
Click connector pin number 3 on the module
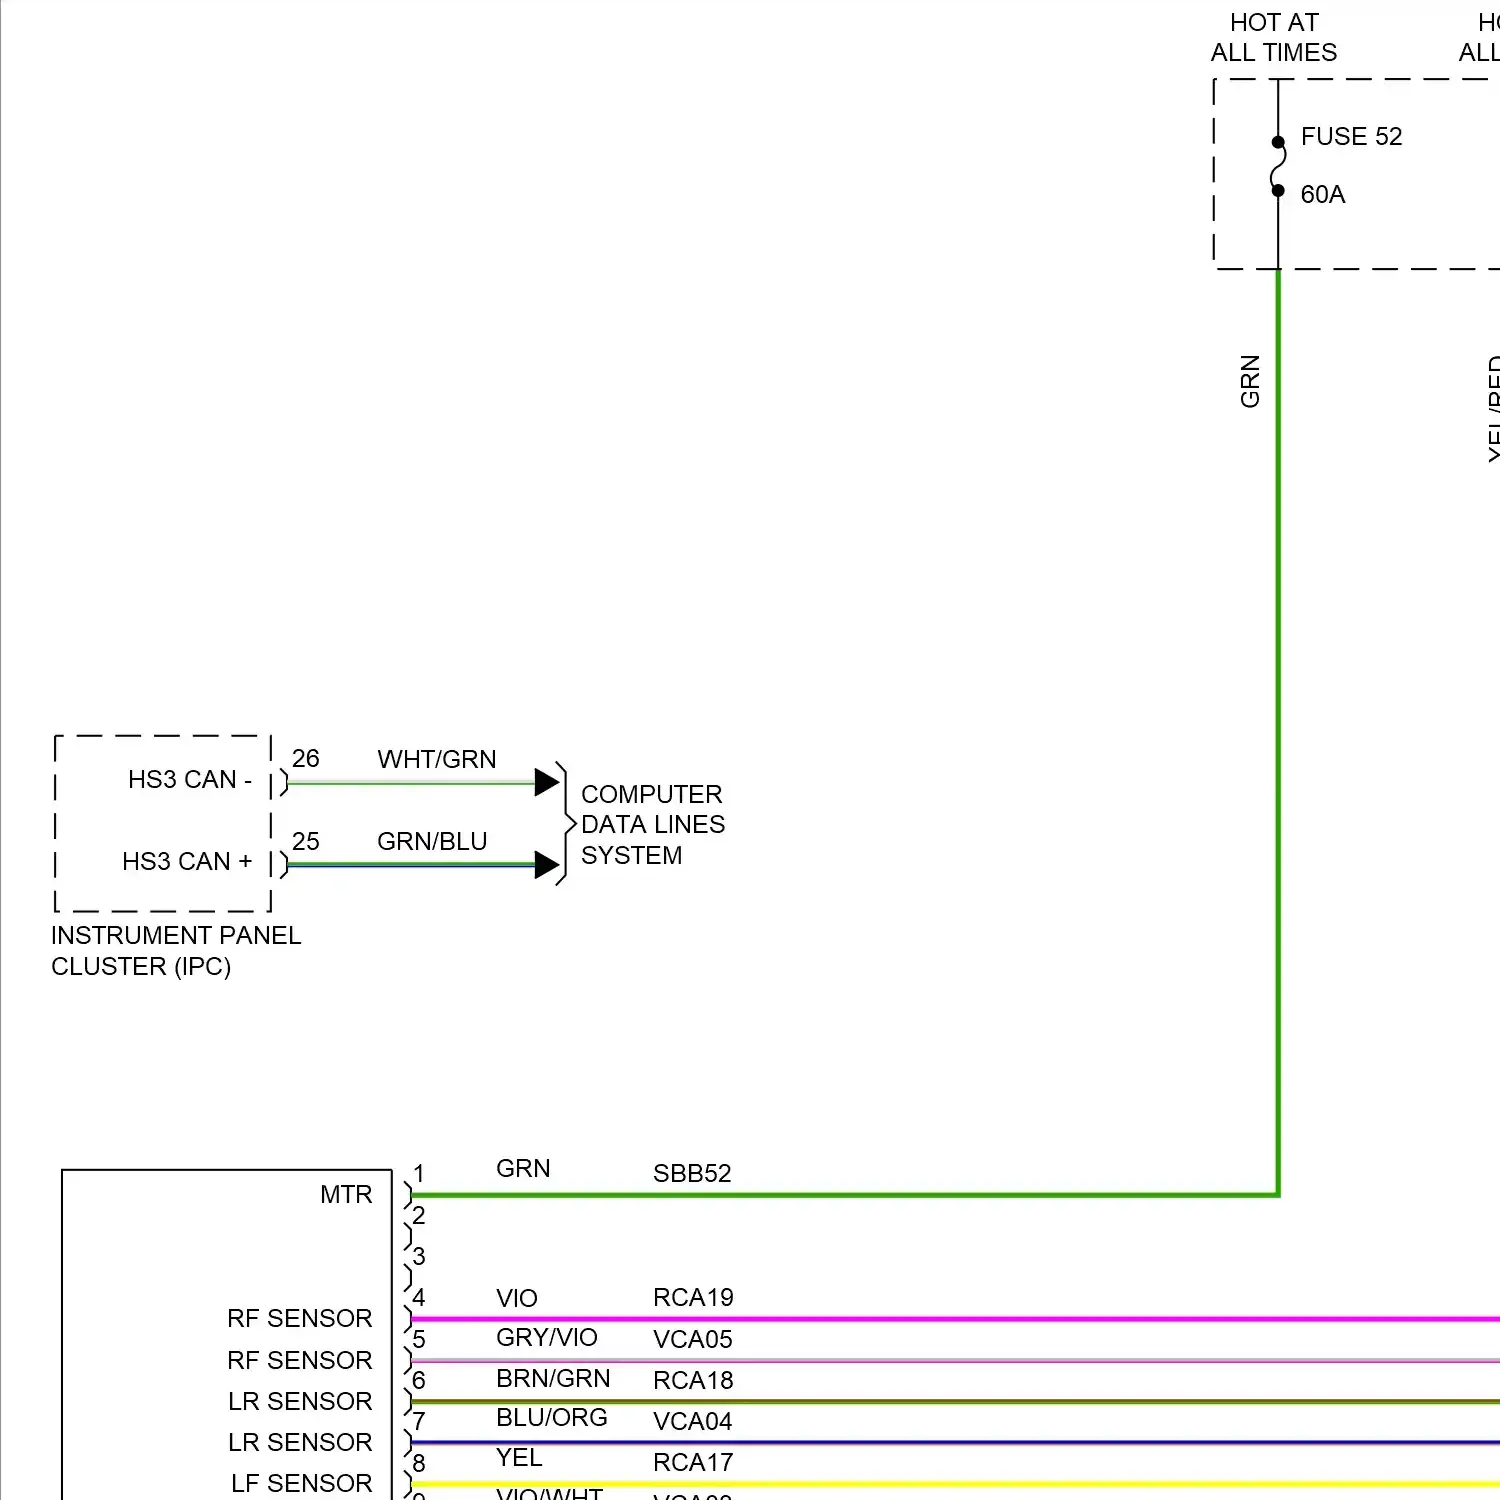point(419,1256)
